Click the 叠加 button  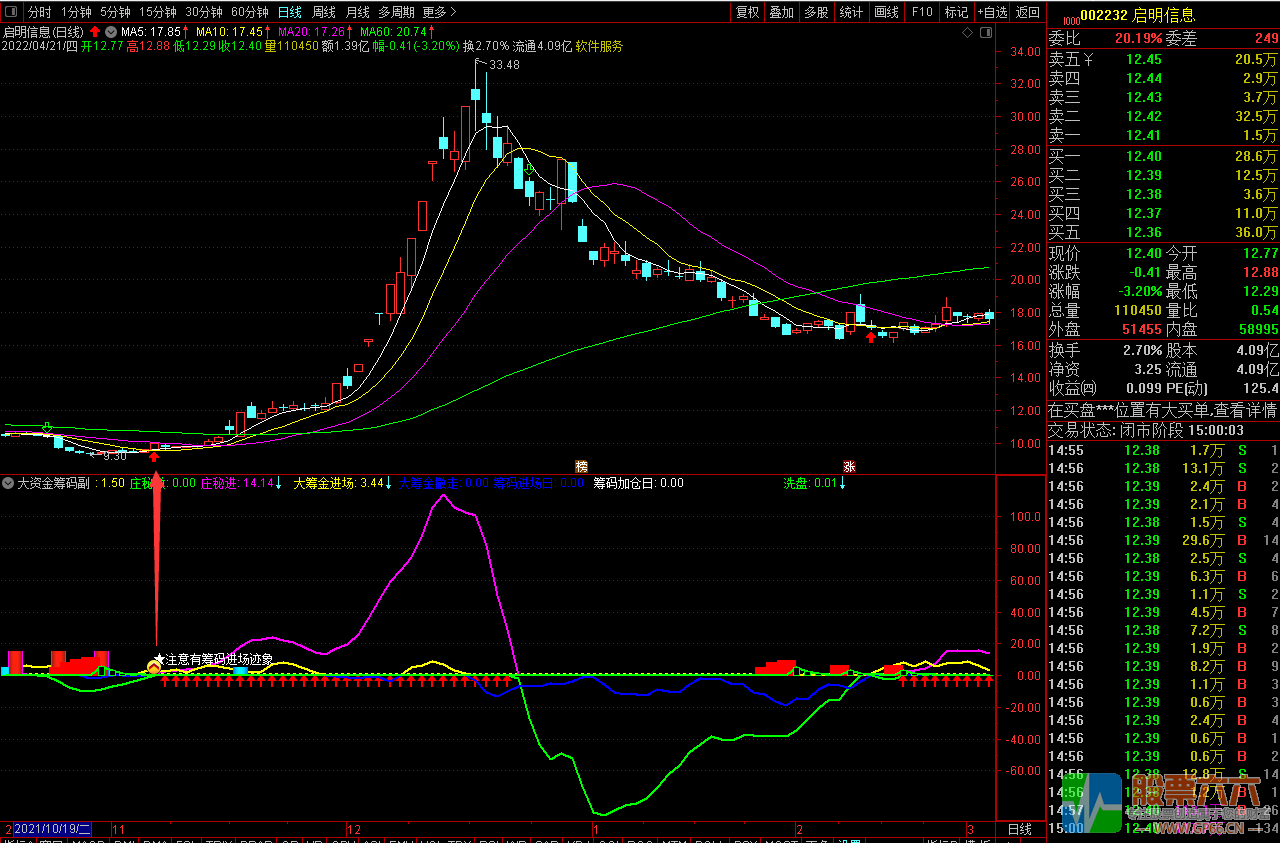781,12
